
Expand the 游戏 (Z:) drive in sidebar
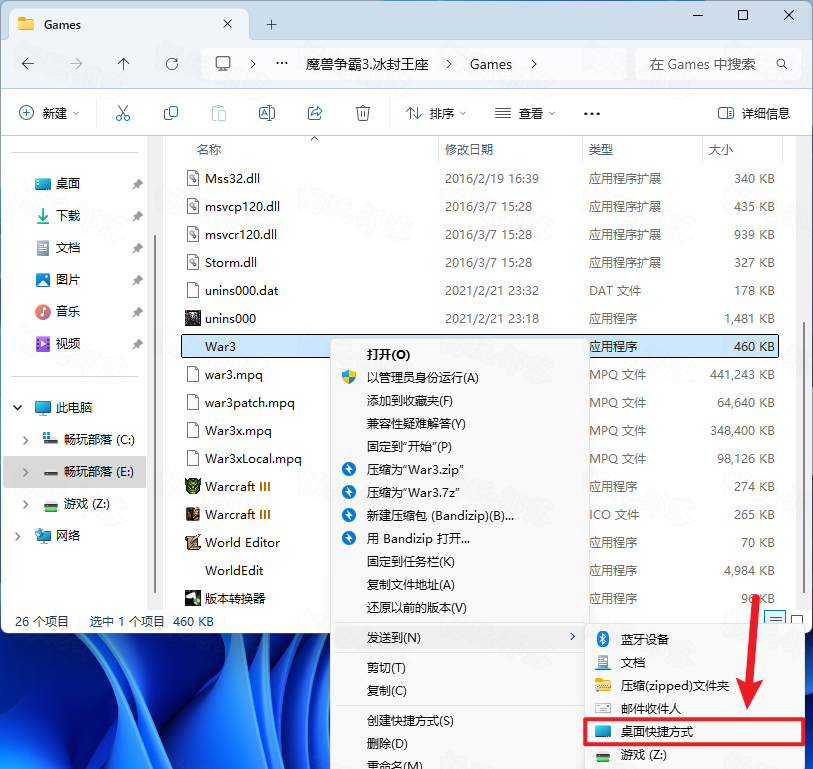tap(25, 505)
